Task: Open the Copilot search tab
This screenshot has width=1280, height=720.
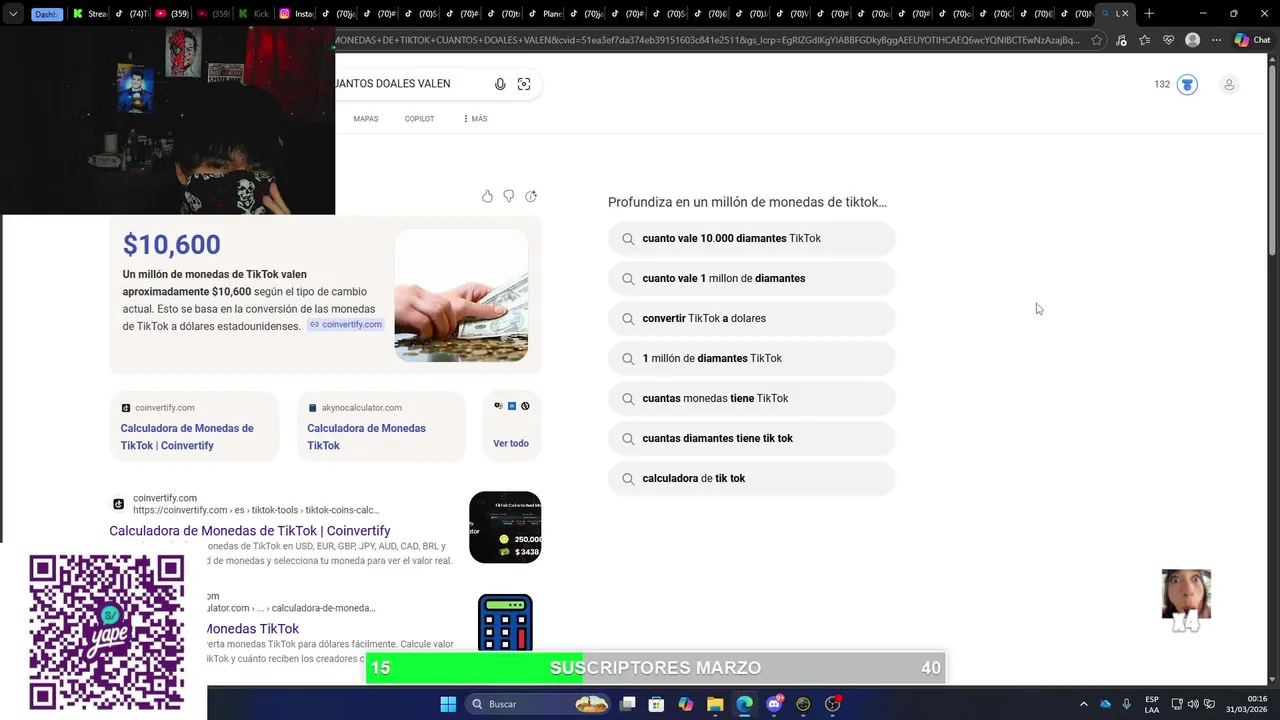Action: [x=419, y=119]
